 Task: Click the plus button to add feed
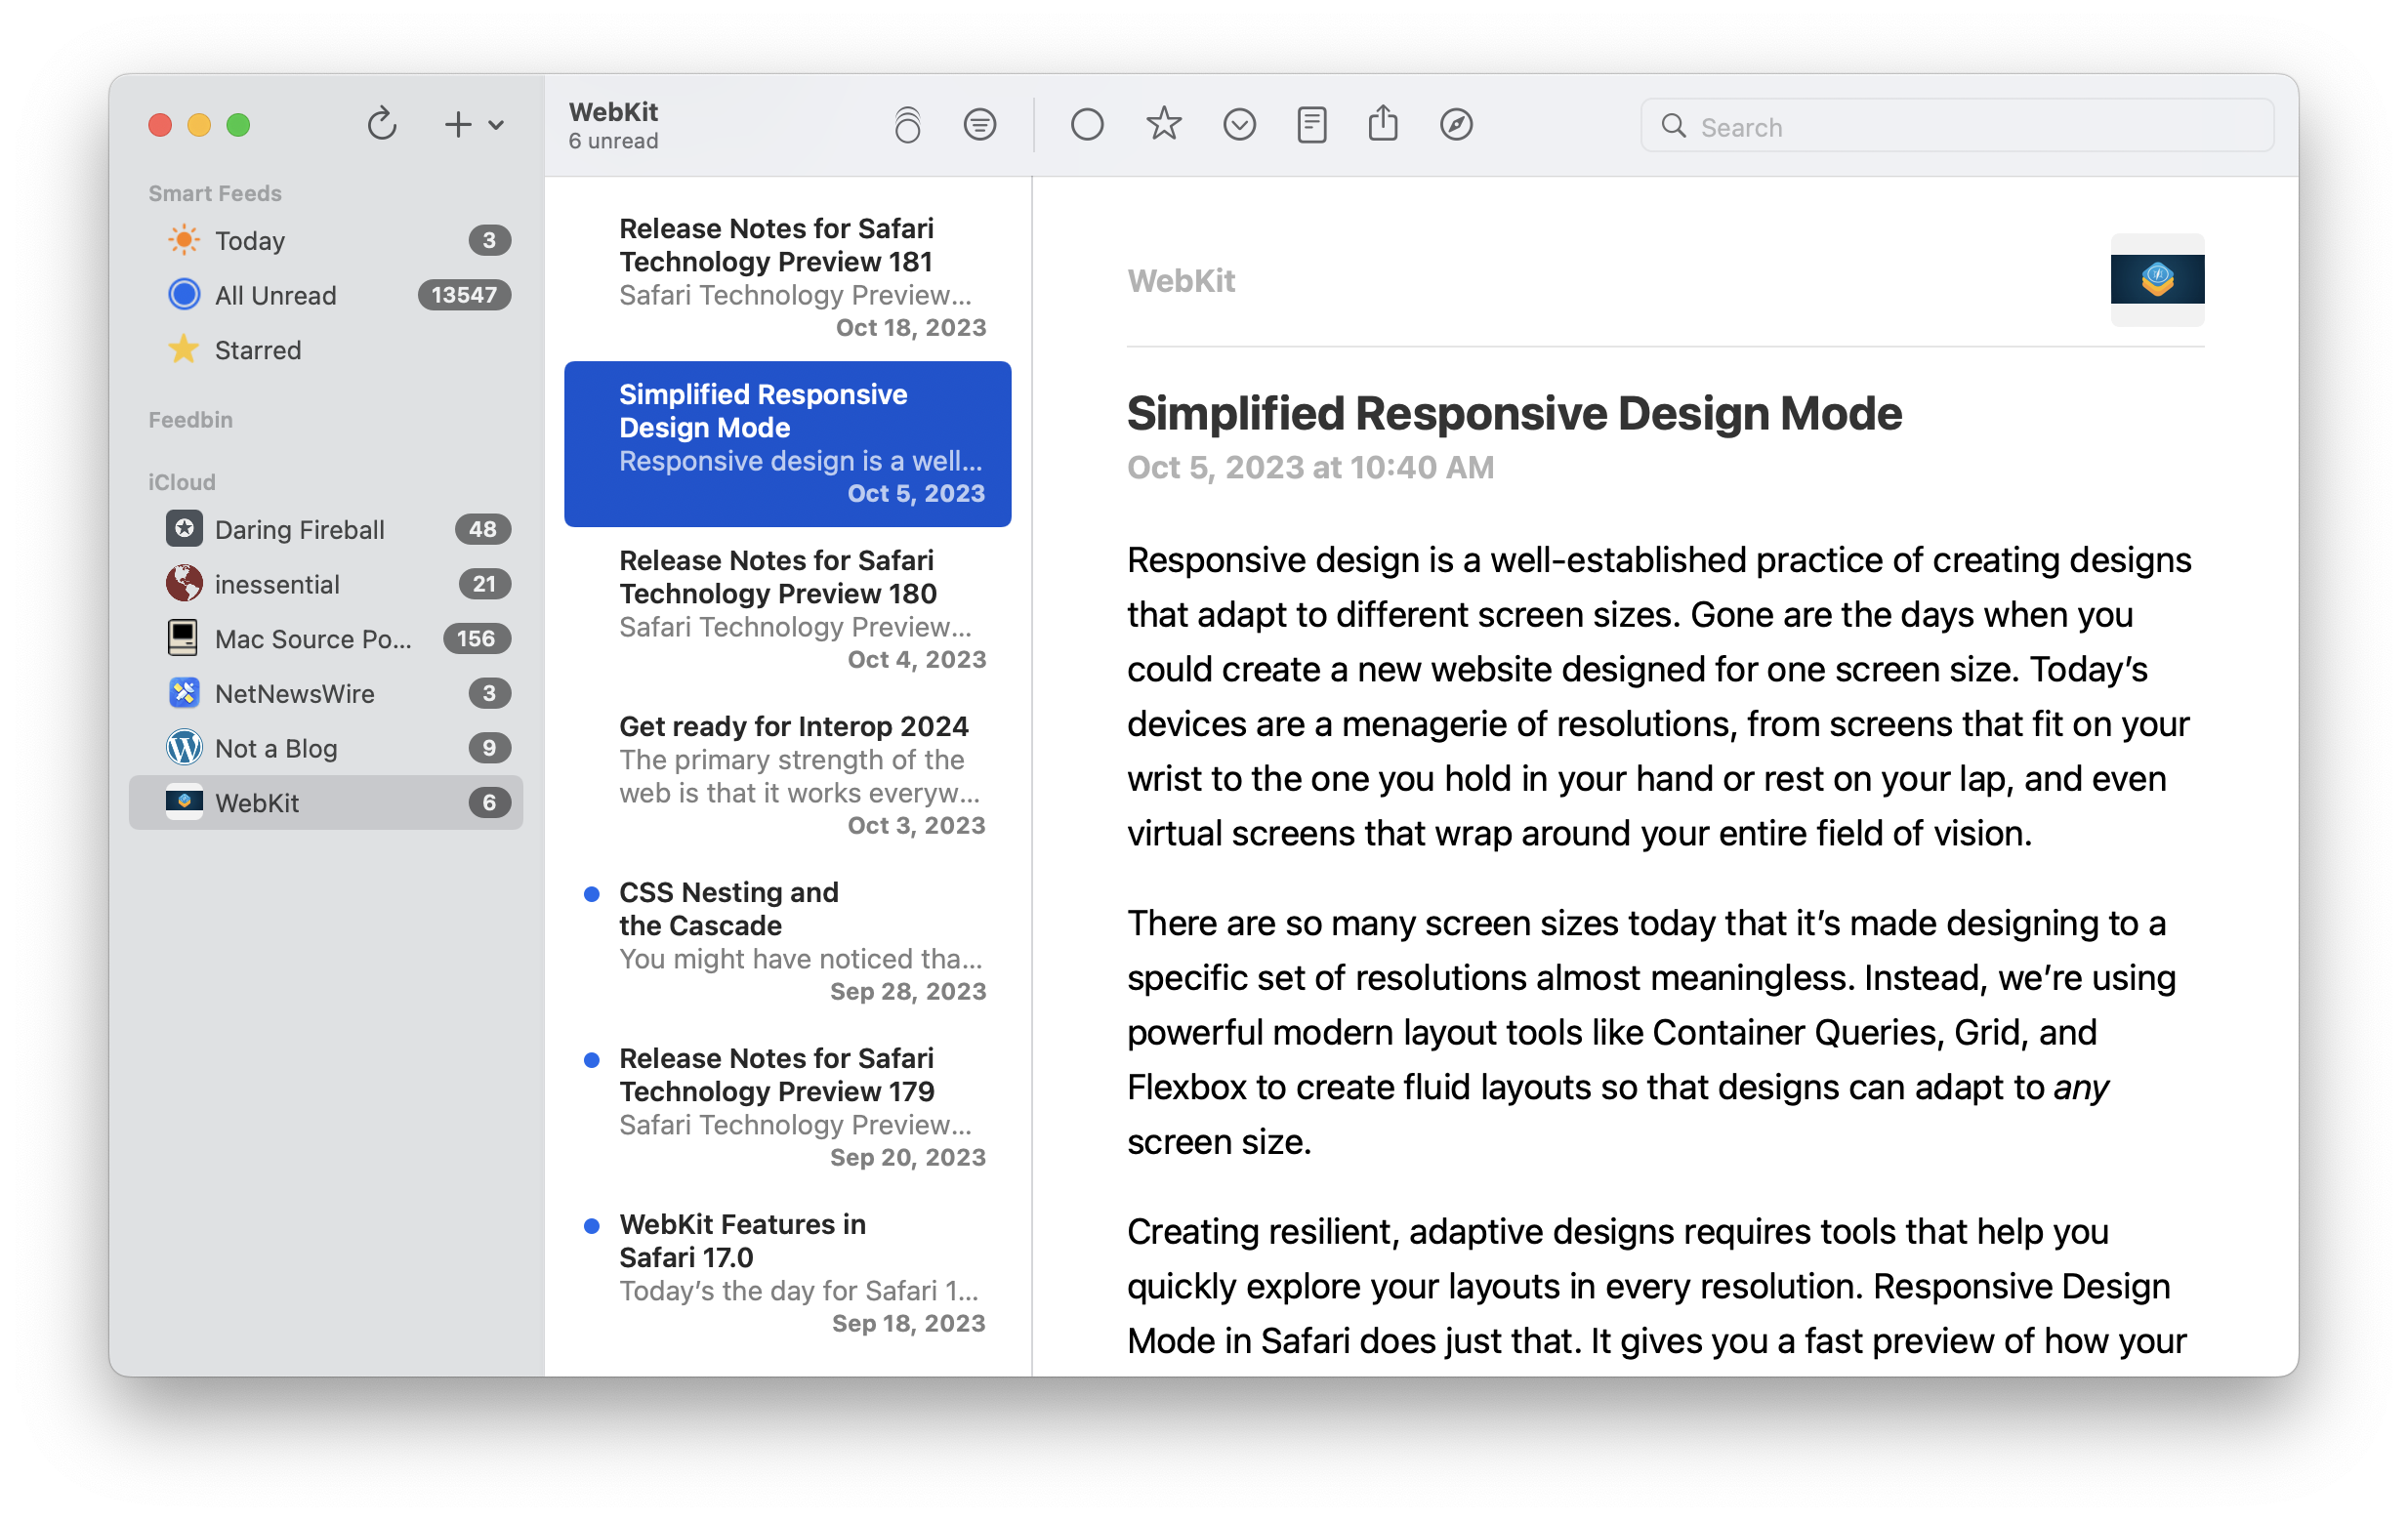pos(457,125)
